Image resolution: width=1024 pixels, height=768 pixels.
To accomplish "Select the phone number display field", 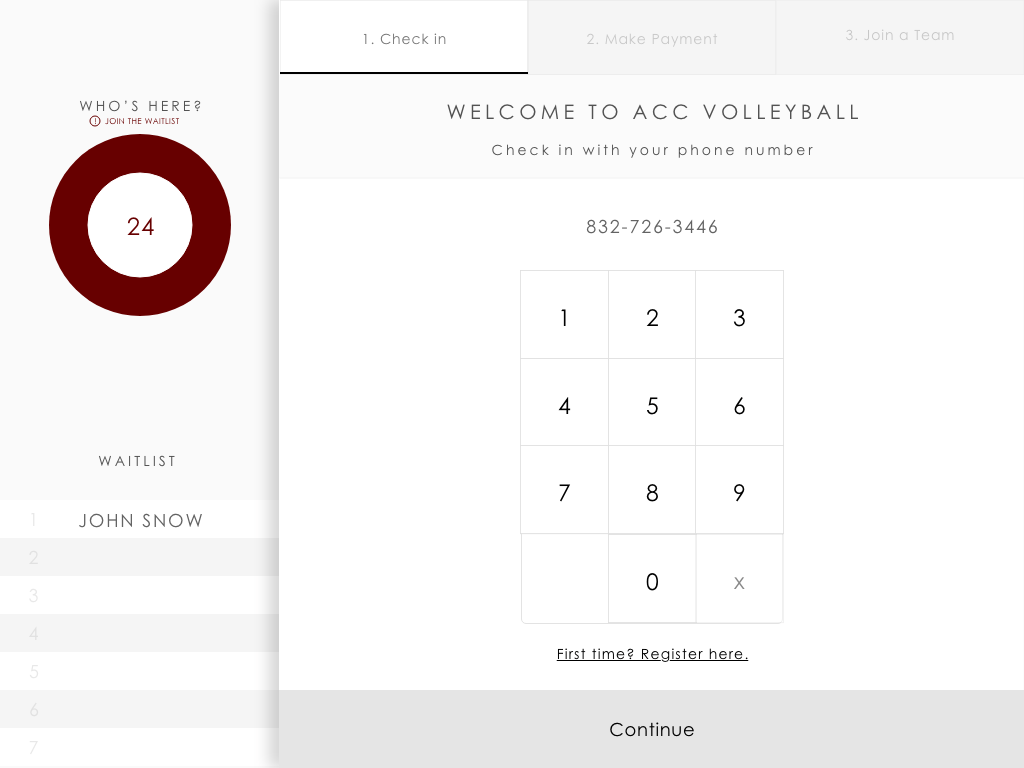I will [652, 227].
